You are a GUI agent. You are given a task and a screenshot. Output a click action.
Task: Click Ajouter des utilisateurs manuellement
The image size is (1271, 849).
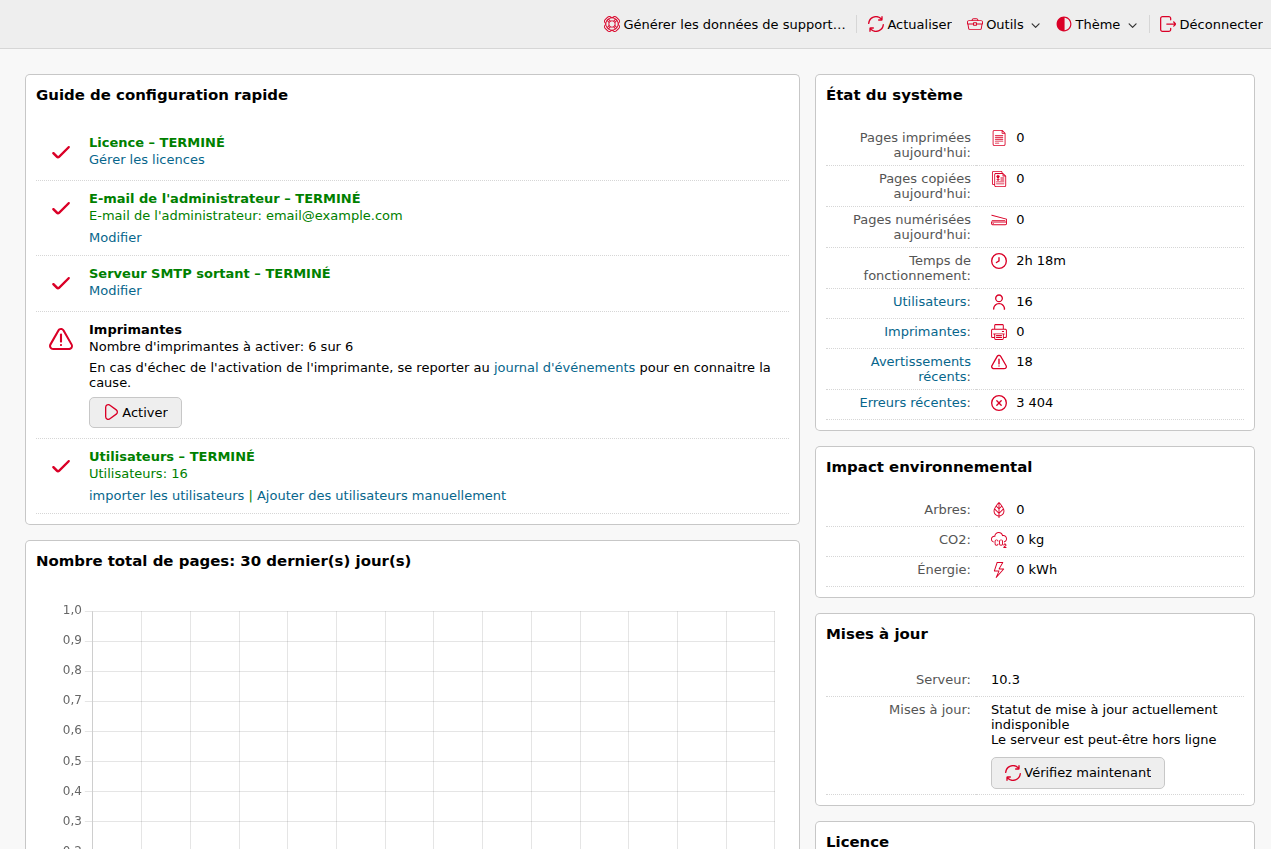tap(381, 496)
